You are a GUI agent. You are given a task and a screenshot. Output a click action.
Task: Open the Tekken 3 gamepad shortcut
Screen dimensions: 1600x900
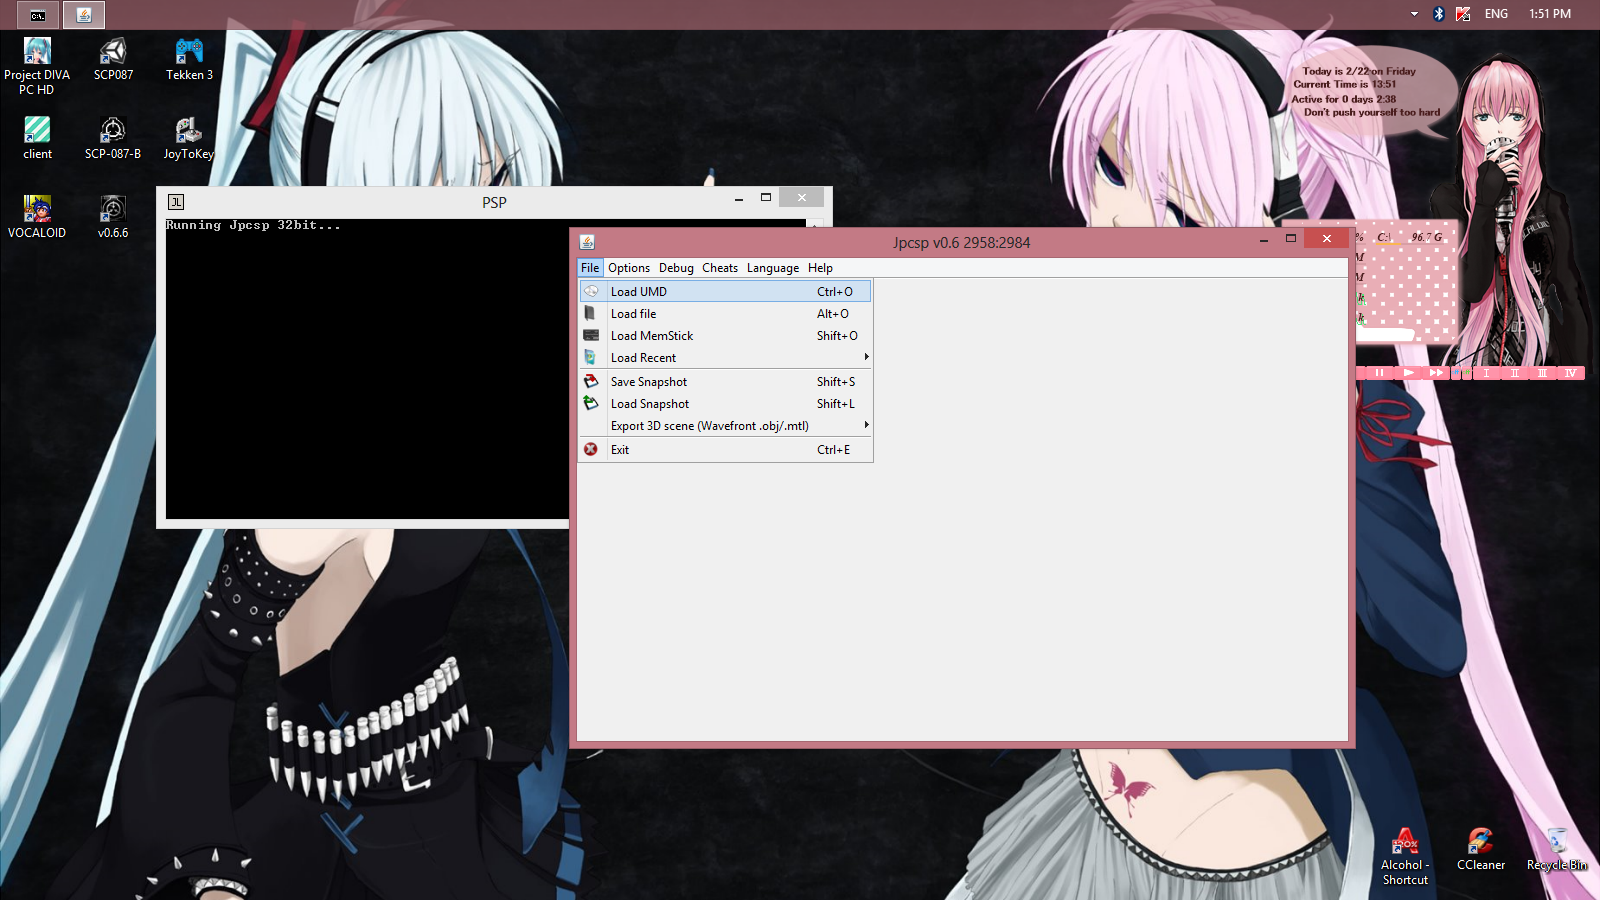point(189,60)
